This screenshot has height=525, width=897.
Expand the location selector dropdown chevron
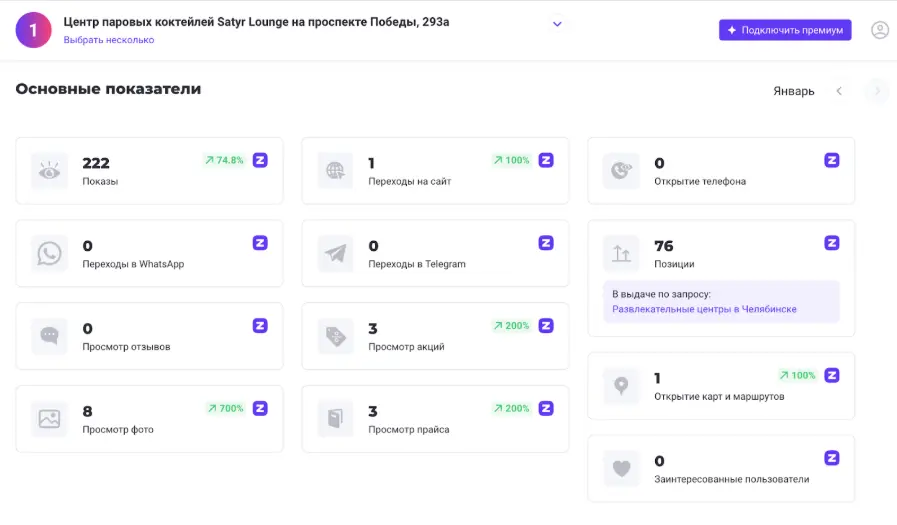click(x=558, y=24)
